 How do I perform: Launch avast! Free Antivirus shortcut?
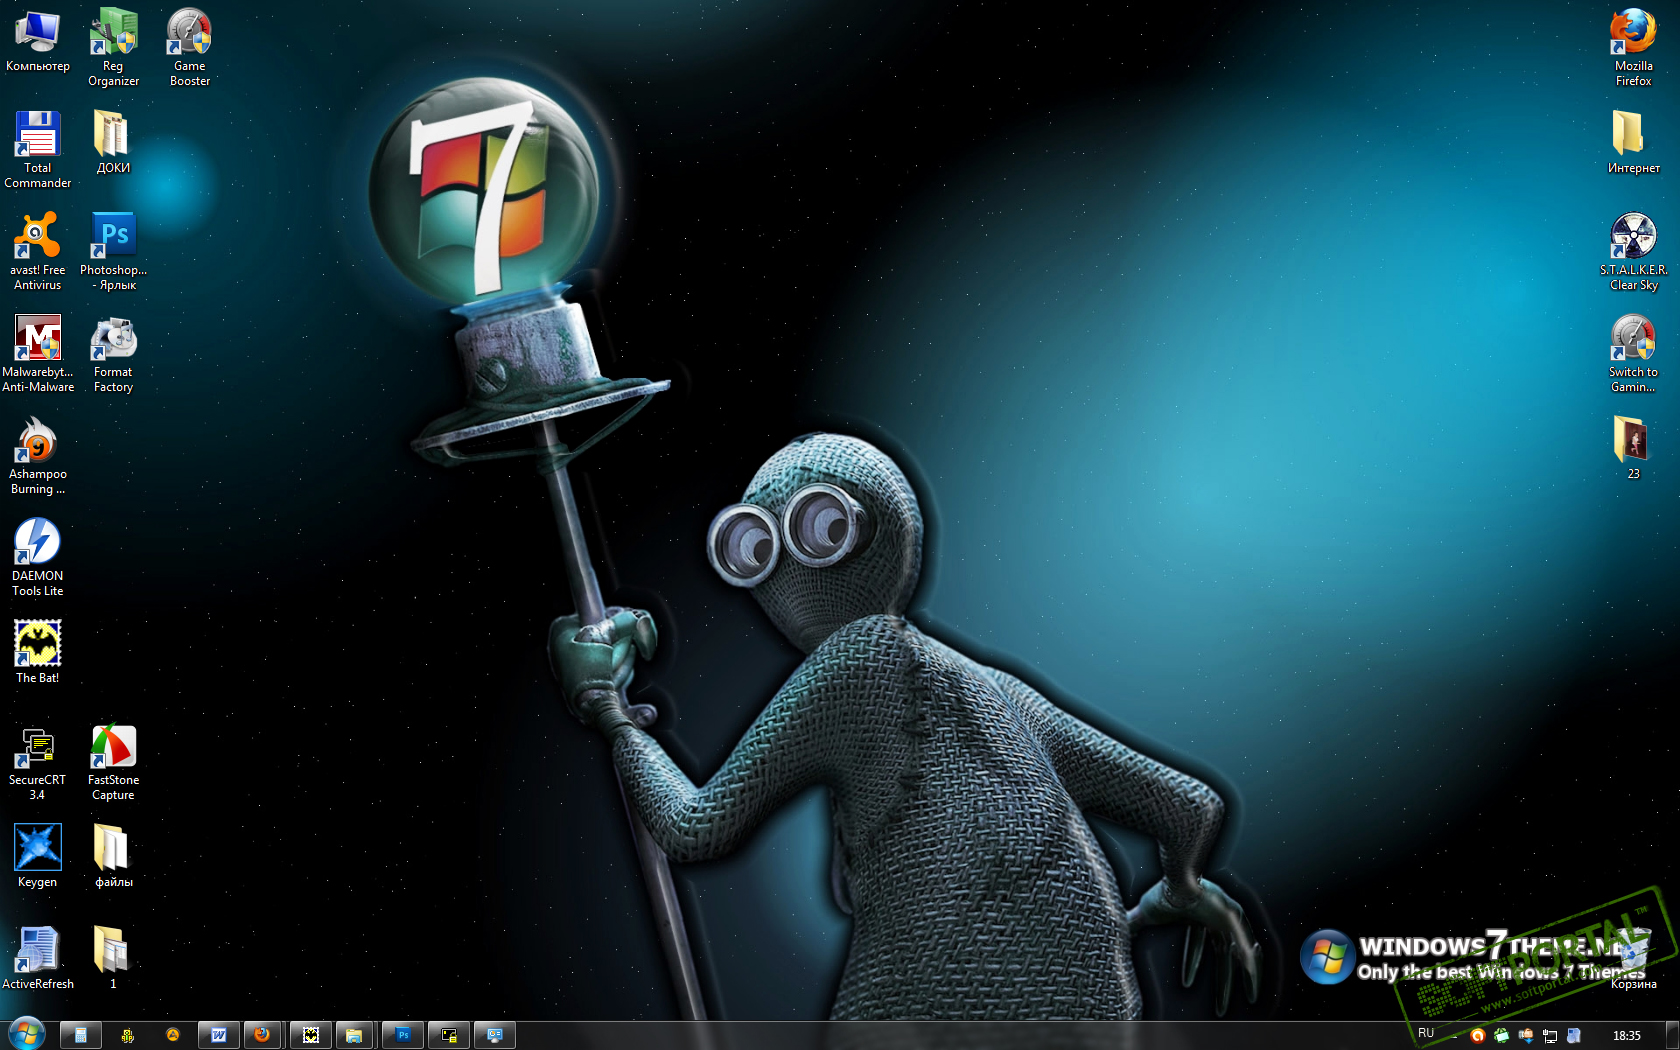pos(38,252)
